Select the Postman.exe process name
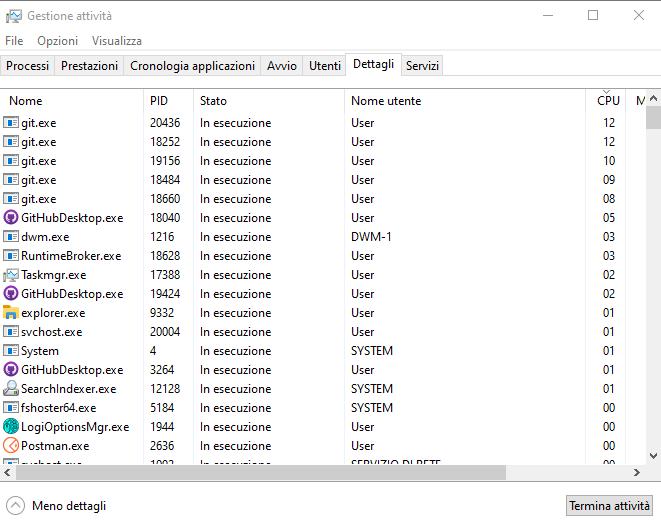661x529 pixels. [55, 446]
